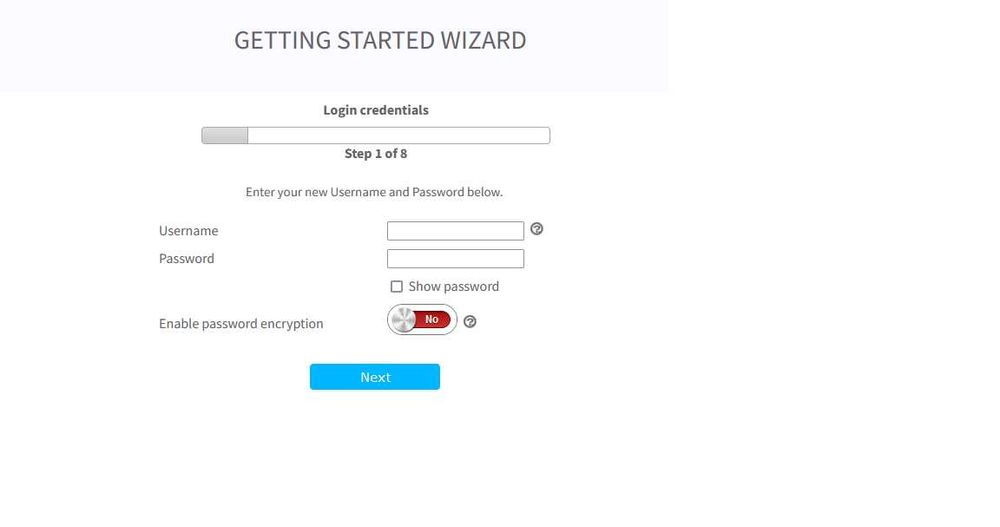
Task: Open help icon next to encryption toggle
Action: [470, 322]
